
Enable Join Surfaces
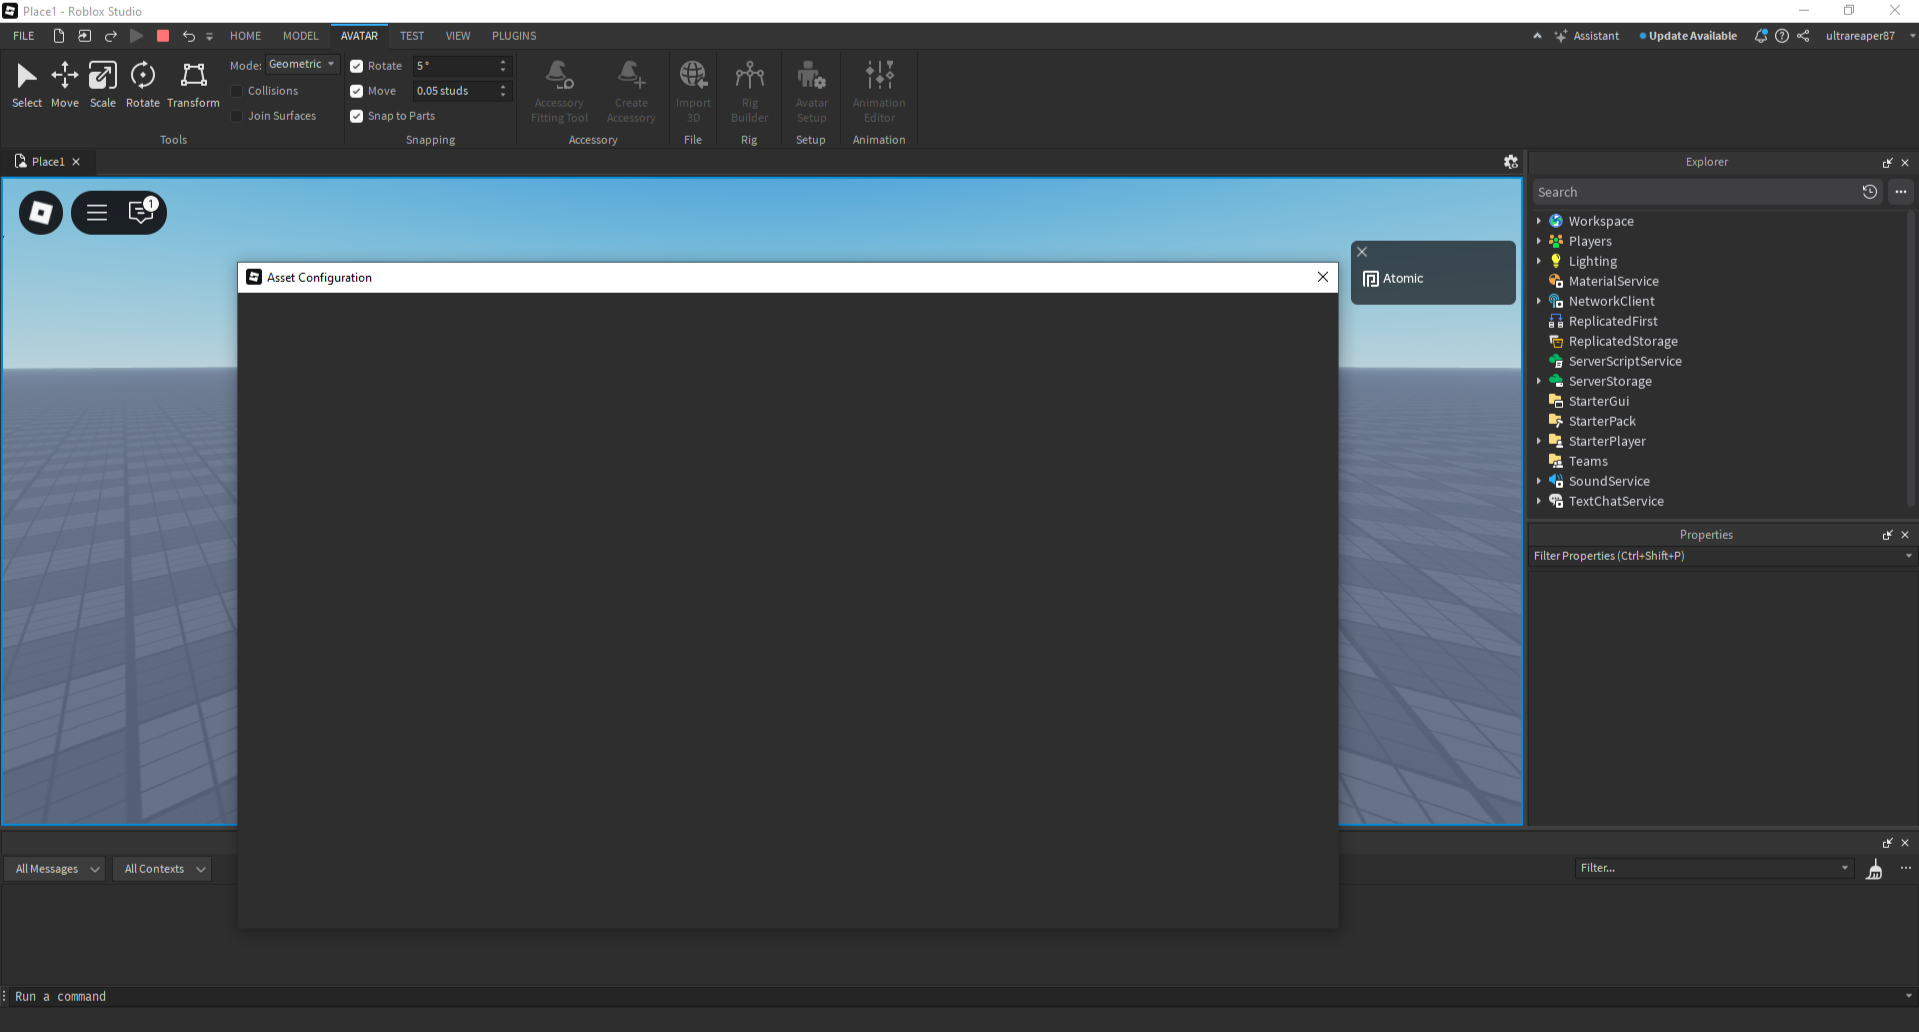coord(236,115)
